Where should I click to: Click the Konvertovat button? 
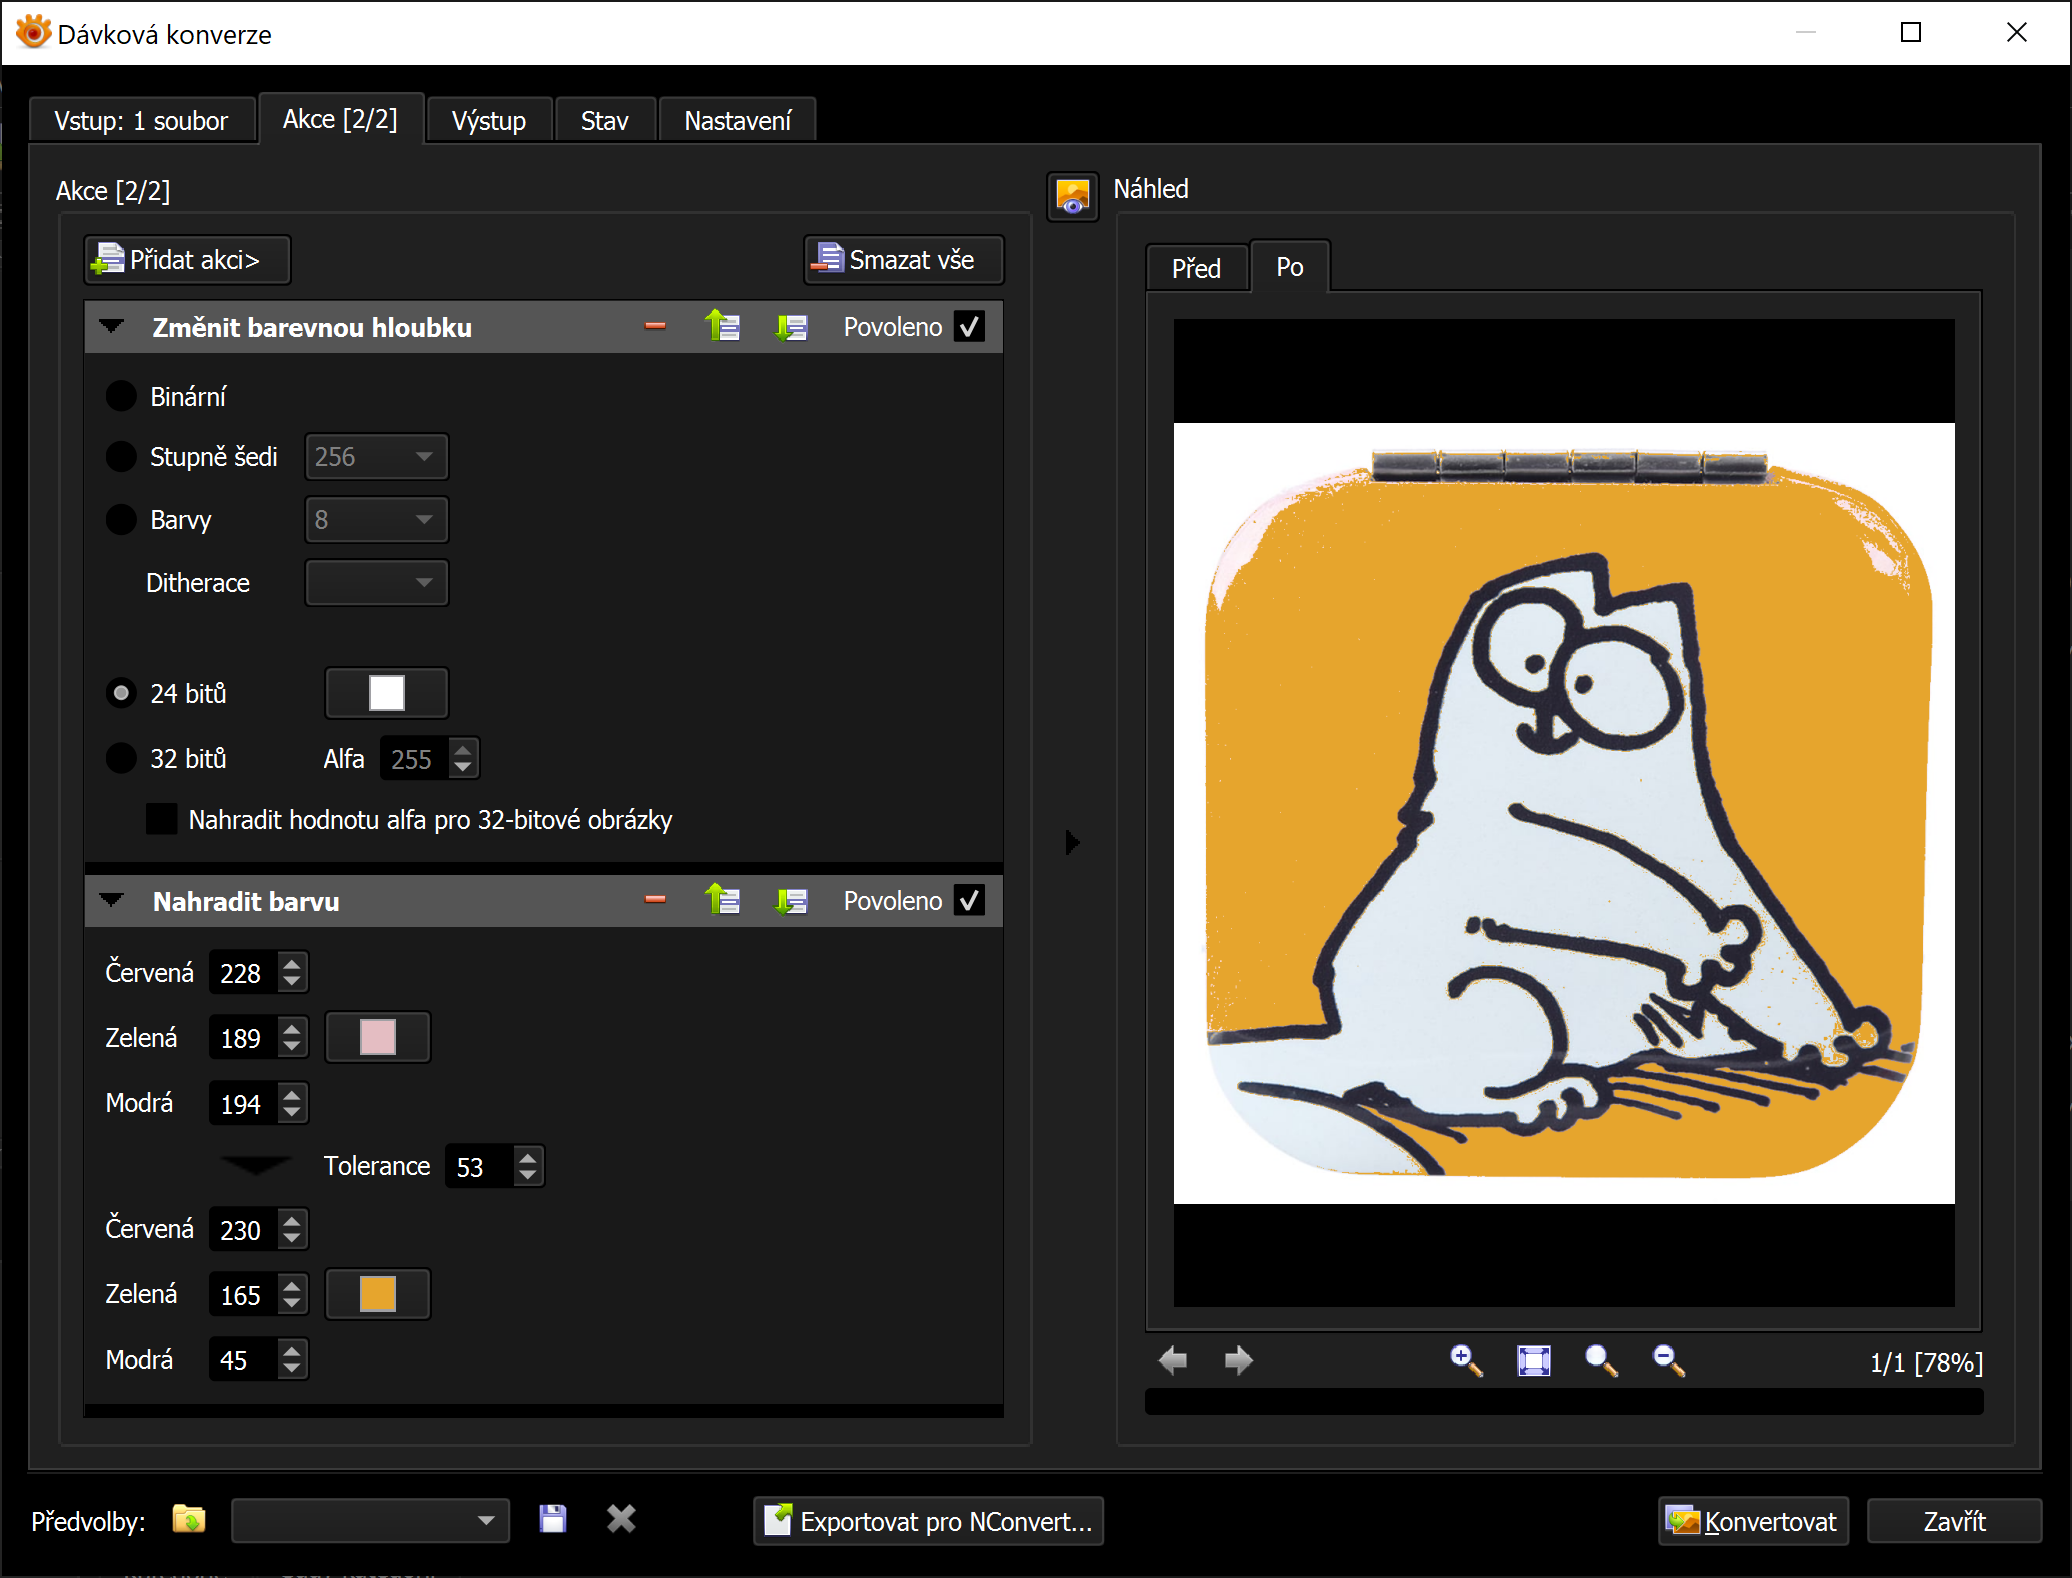(1752, 1521)
